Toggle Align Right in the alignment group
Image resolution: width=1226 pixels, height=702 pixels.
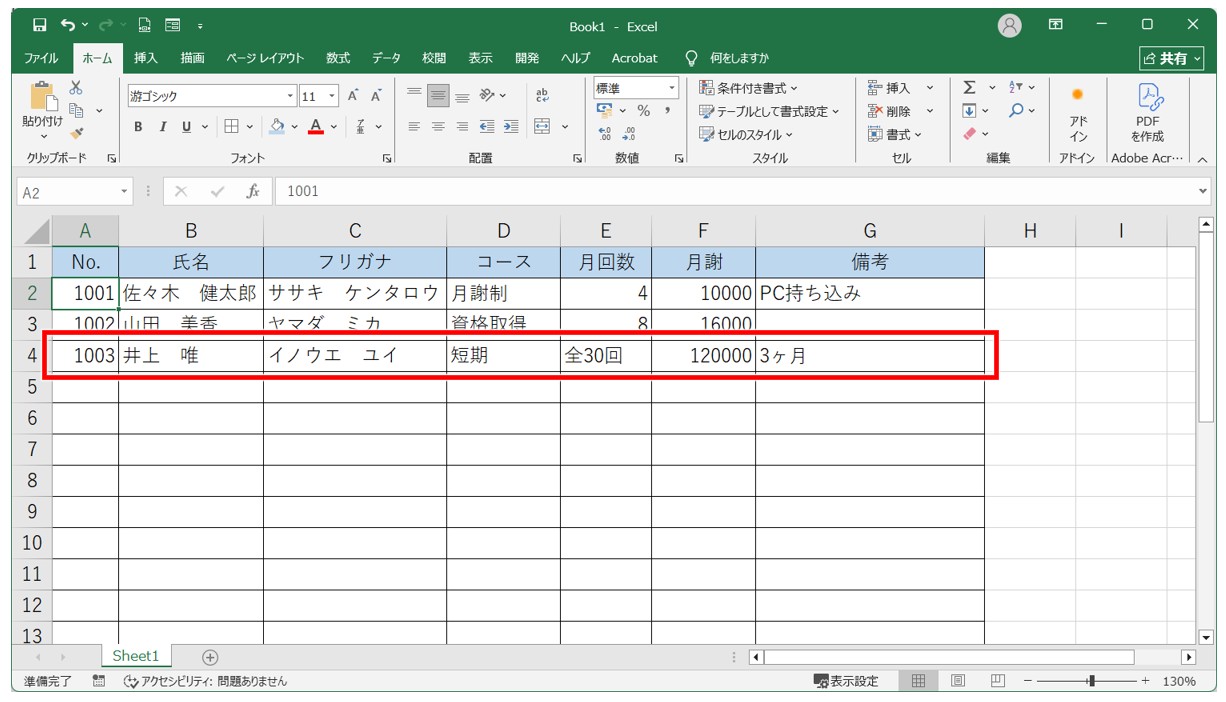(462, 127)
